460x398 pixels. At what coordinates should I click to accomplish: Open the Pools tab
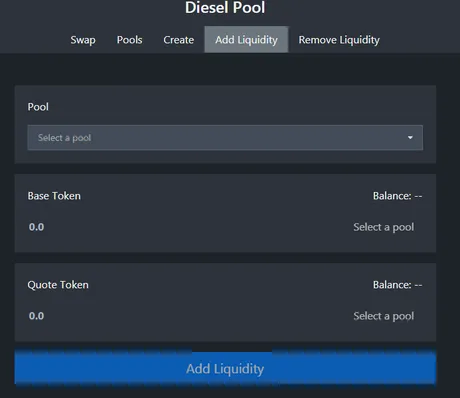pyautogui.click(x=129, y=40)
